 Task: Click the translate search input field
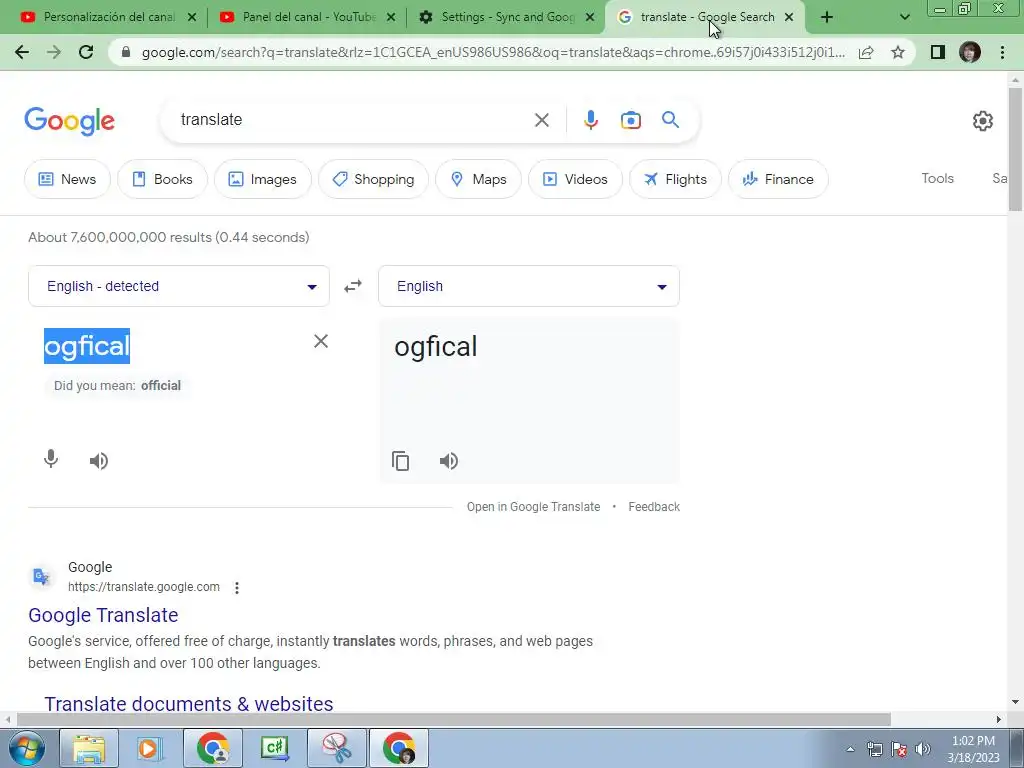click(353, 120)
